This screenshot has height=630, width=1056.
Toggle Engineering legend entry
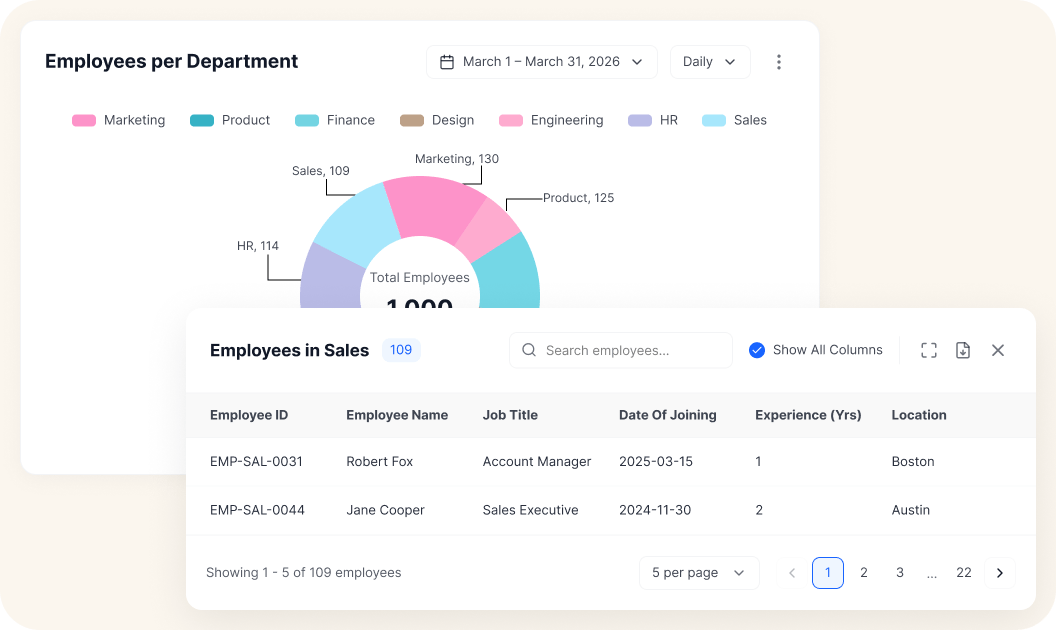click(x=551, y=121)
